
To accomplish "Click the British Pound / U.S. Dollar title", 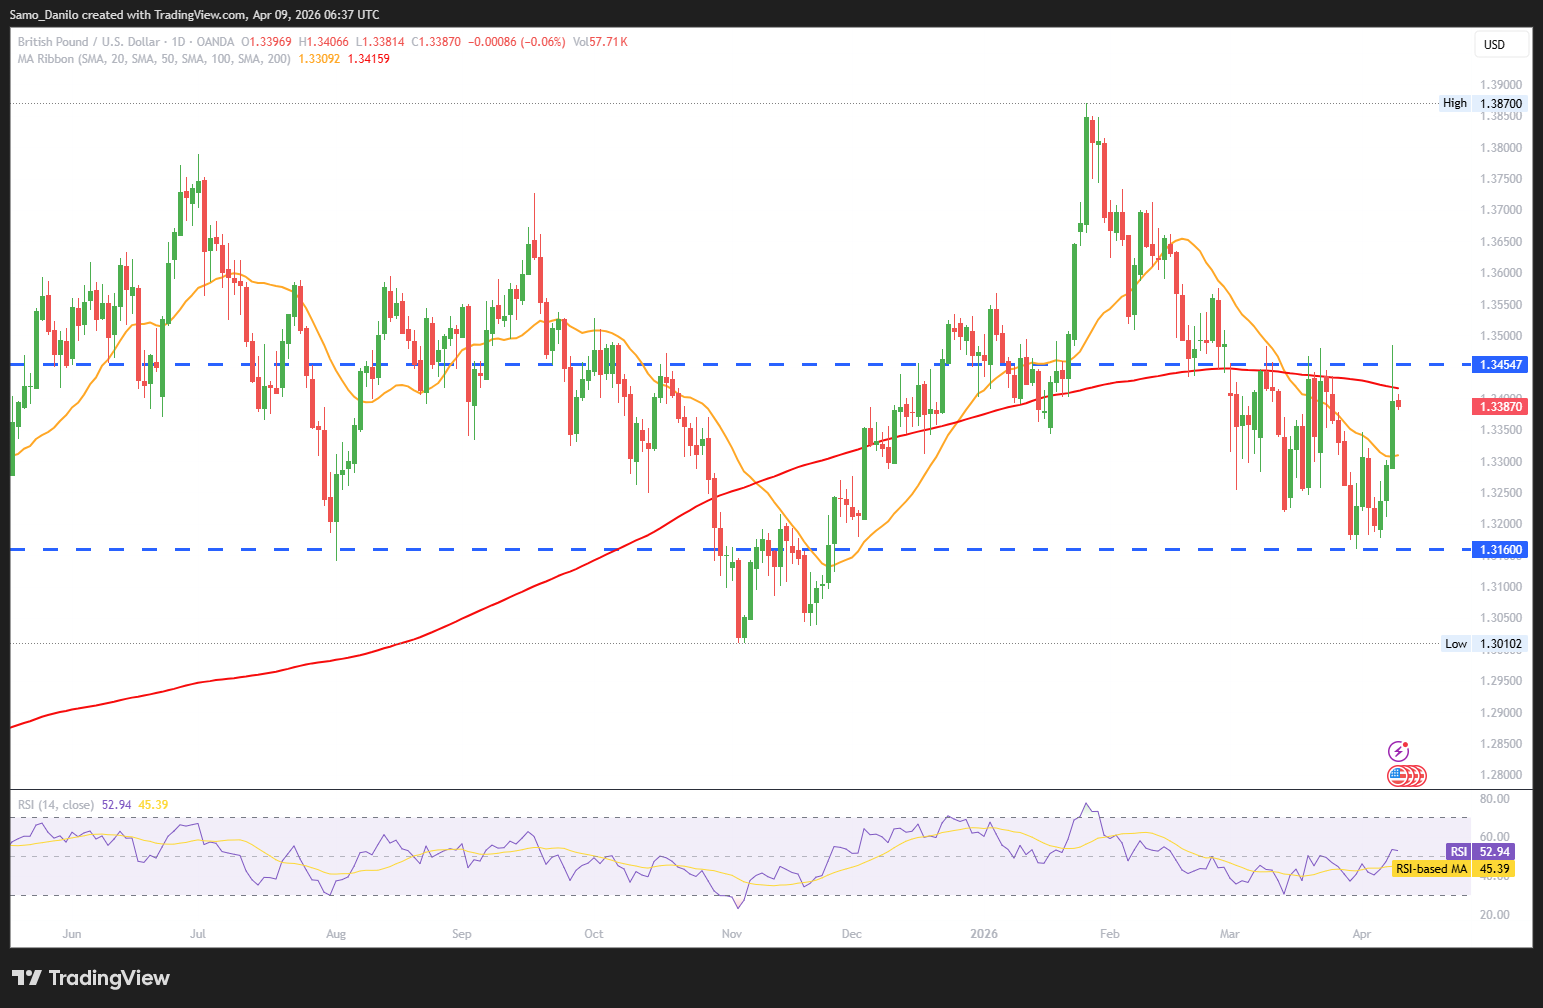I will tap(89, 42).
